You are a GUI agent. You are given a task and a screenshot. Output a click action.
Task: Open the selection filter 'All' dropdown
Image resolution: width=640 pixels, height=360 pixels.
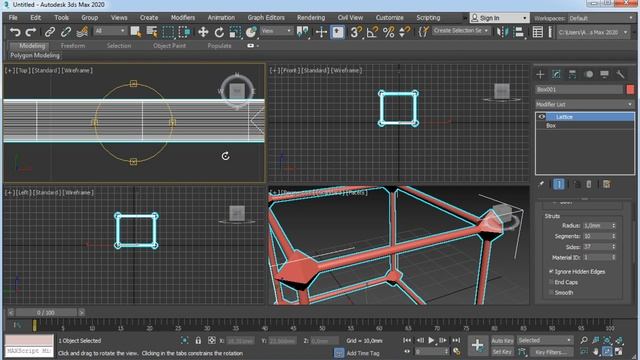pos(110,31)
